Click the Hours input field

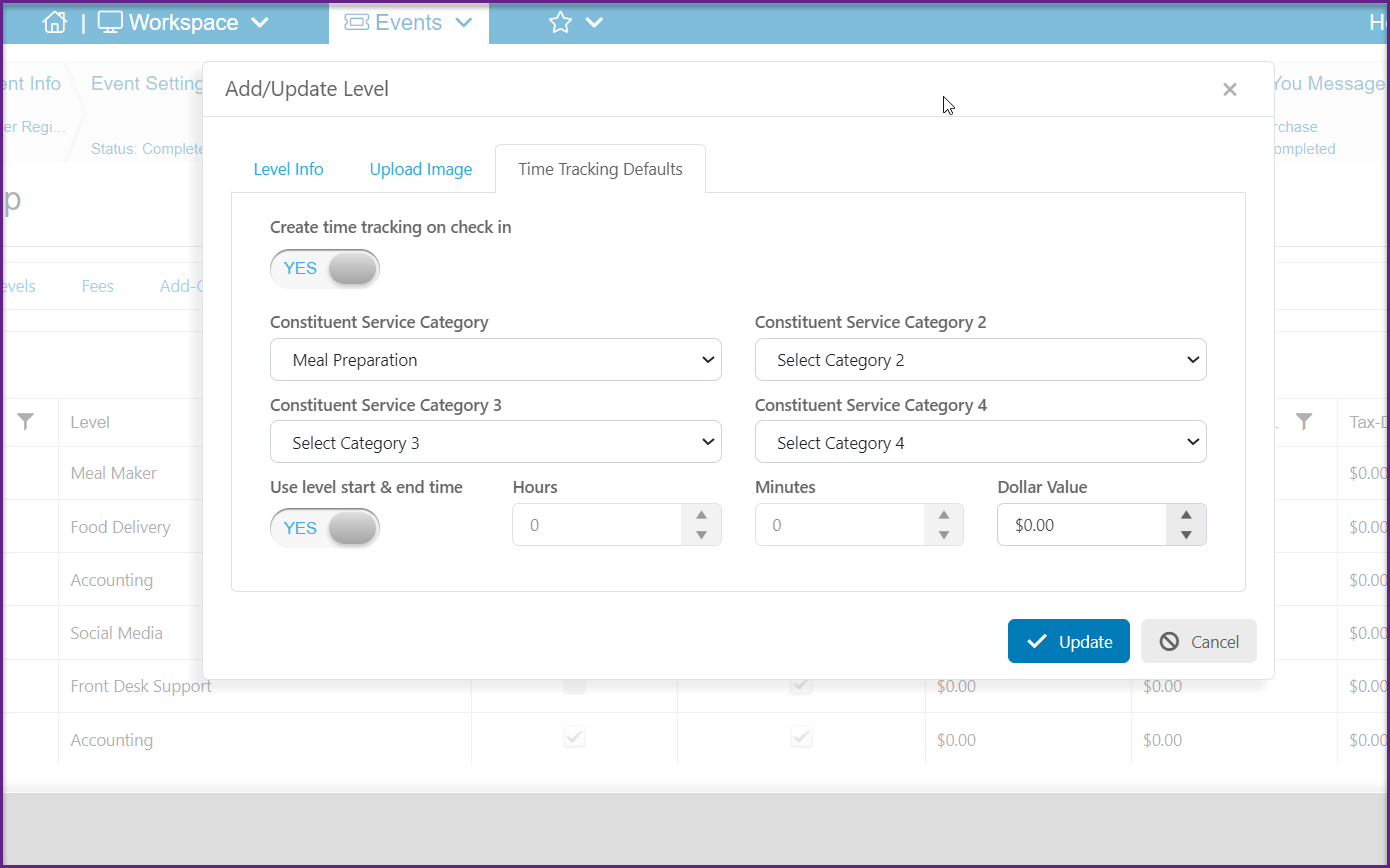click(x=597, y=524)
